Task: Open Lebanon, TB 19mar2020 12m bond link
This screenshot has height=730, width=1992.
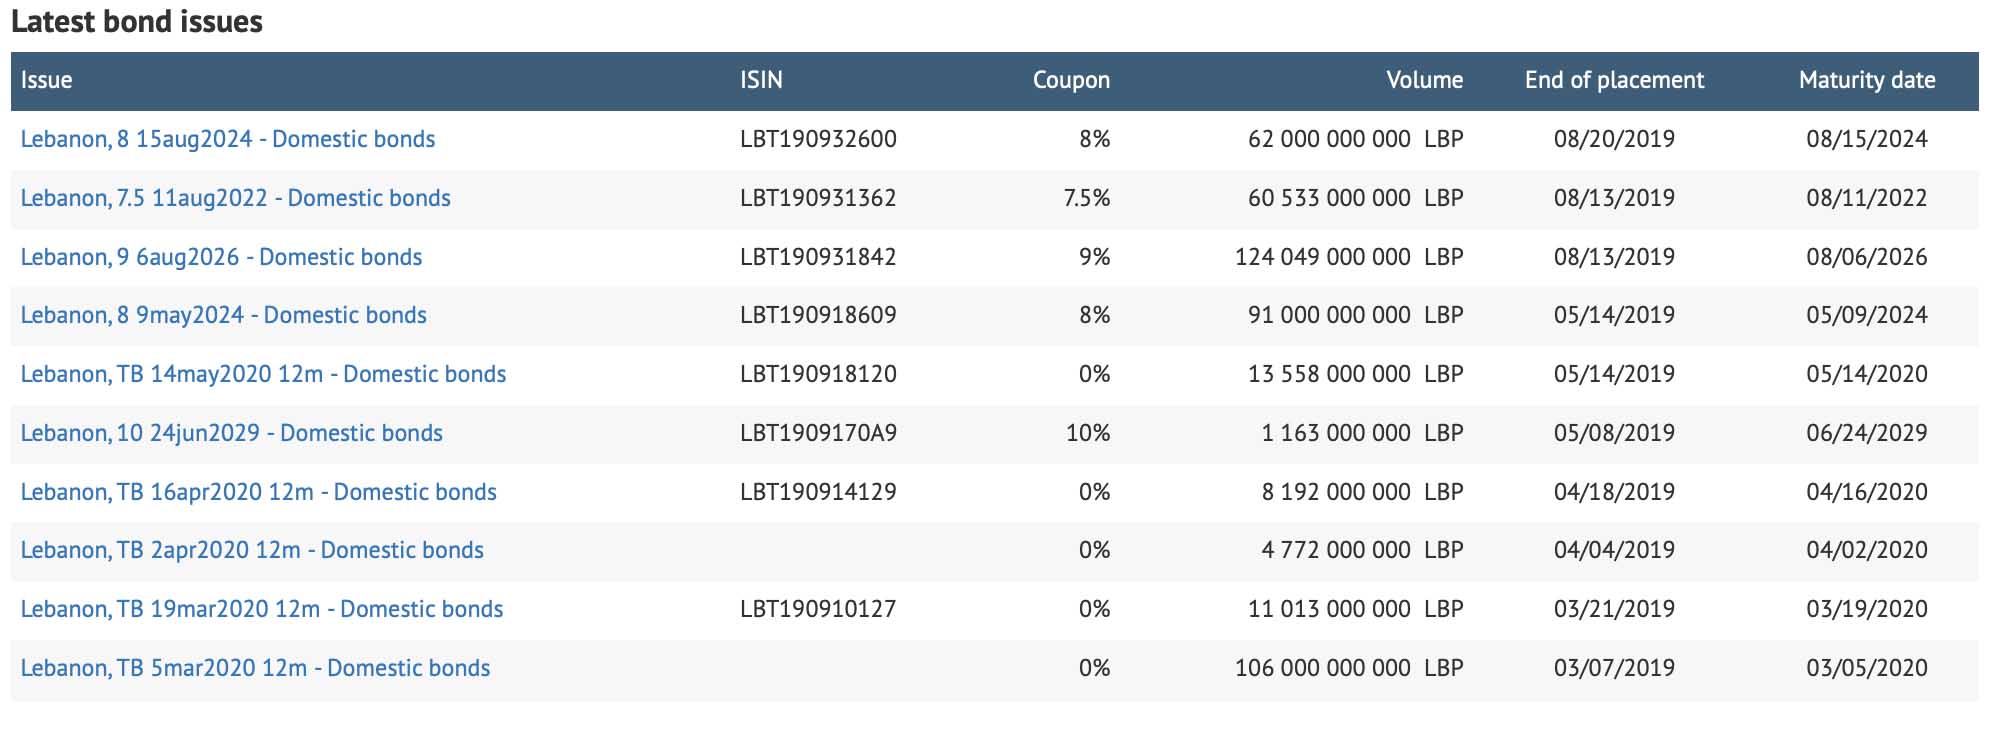Action: pyautogui.click(x=262, y=609)
